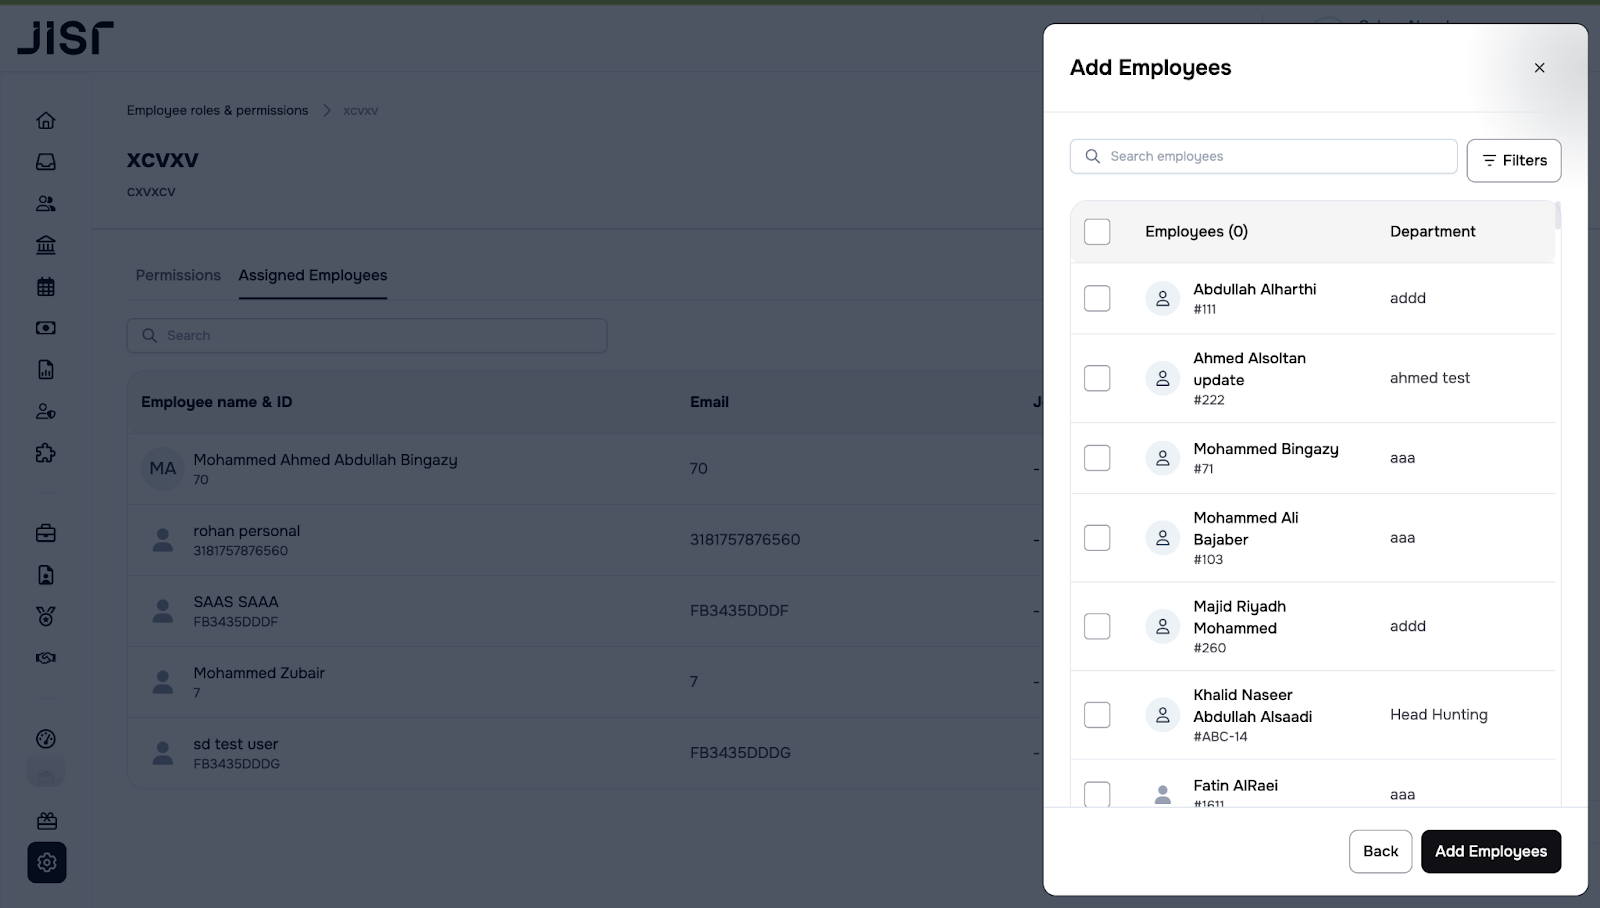This screenshot has width=1600, height=908.
Task: Open the Inbox tray icon
Action: click(46, 162)
